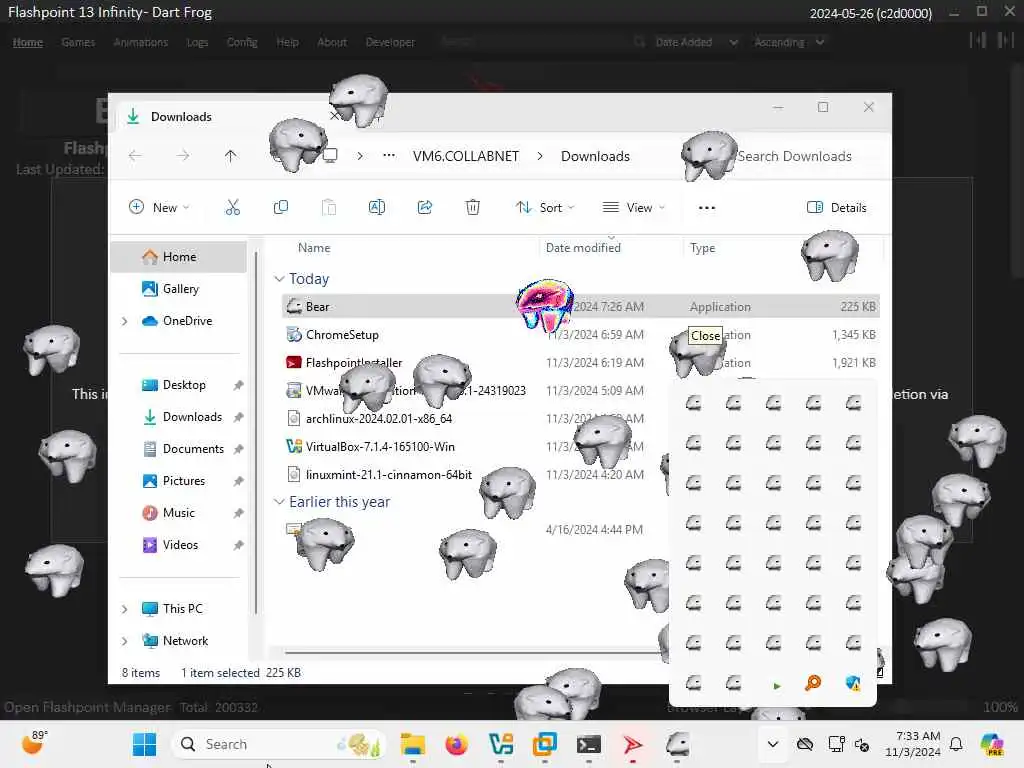Open VMware Workstation taskbar icon
1024x768 pixels.
(545, 744)
